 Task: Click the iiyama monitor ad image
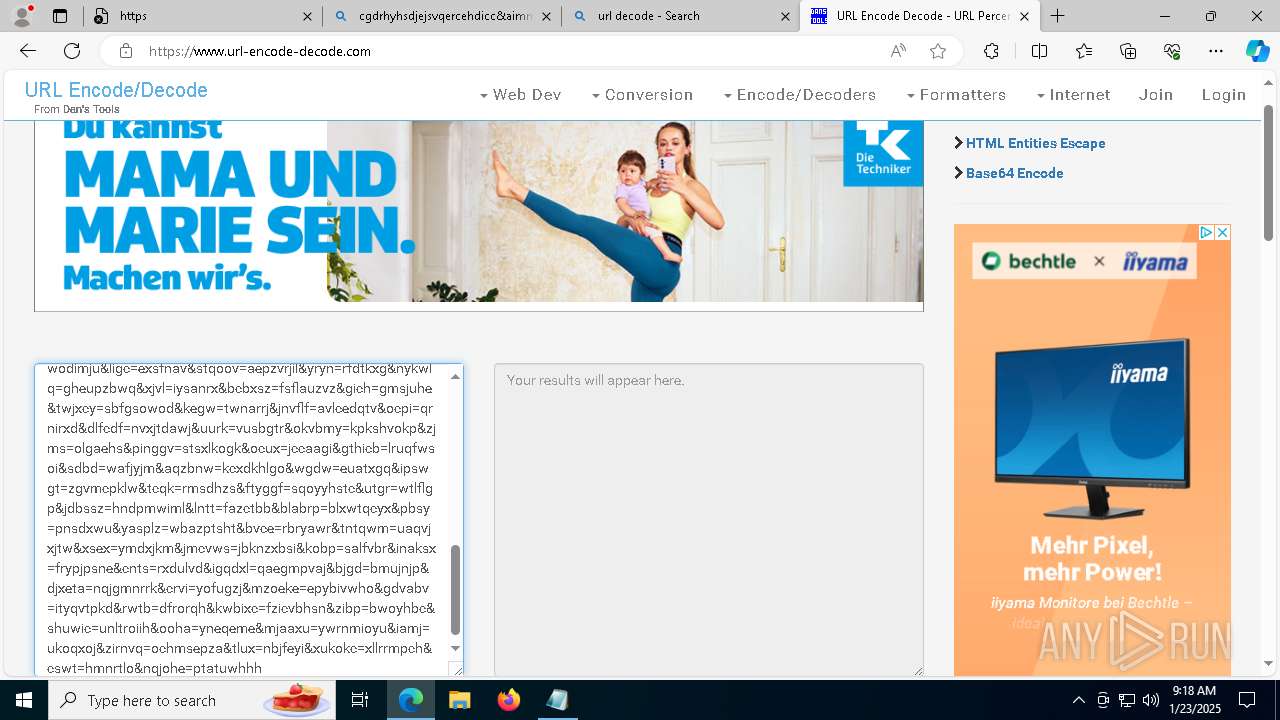(x=1092, y=450)
